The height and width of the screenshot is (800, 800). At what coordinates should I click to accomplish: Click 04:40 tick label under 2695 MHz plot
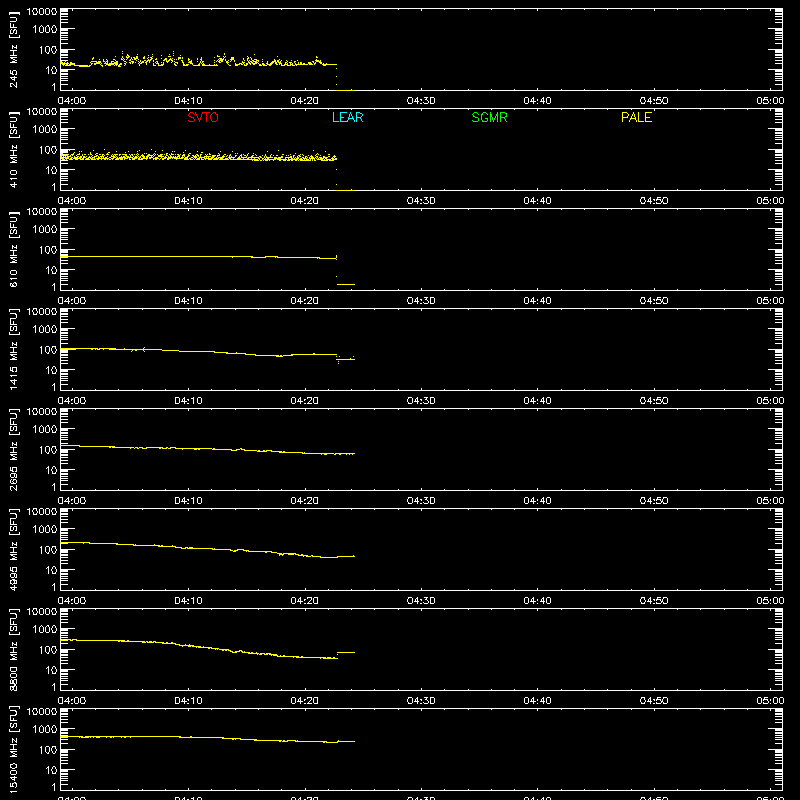[537, 501]
